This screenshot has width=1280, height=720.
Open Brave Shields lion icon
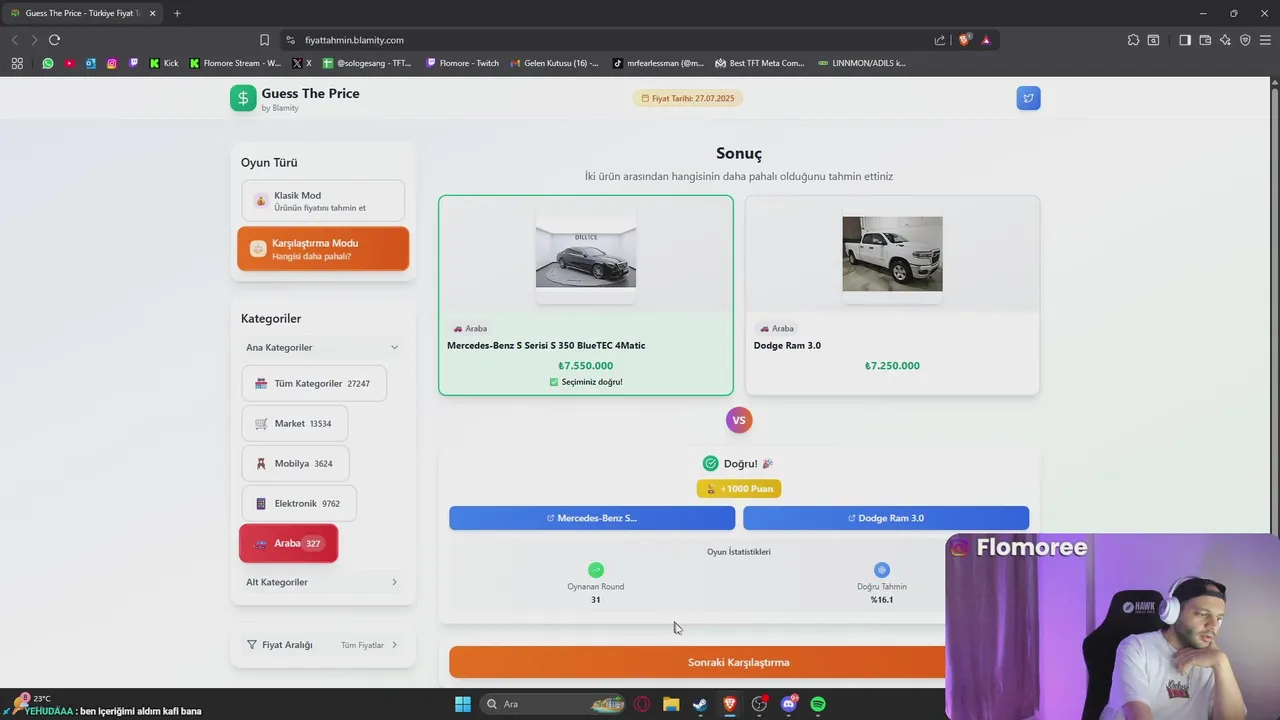click(x=964, y=40)
